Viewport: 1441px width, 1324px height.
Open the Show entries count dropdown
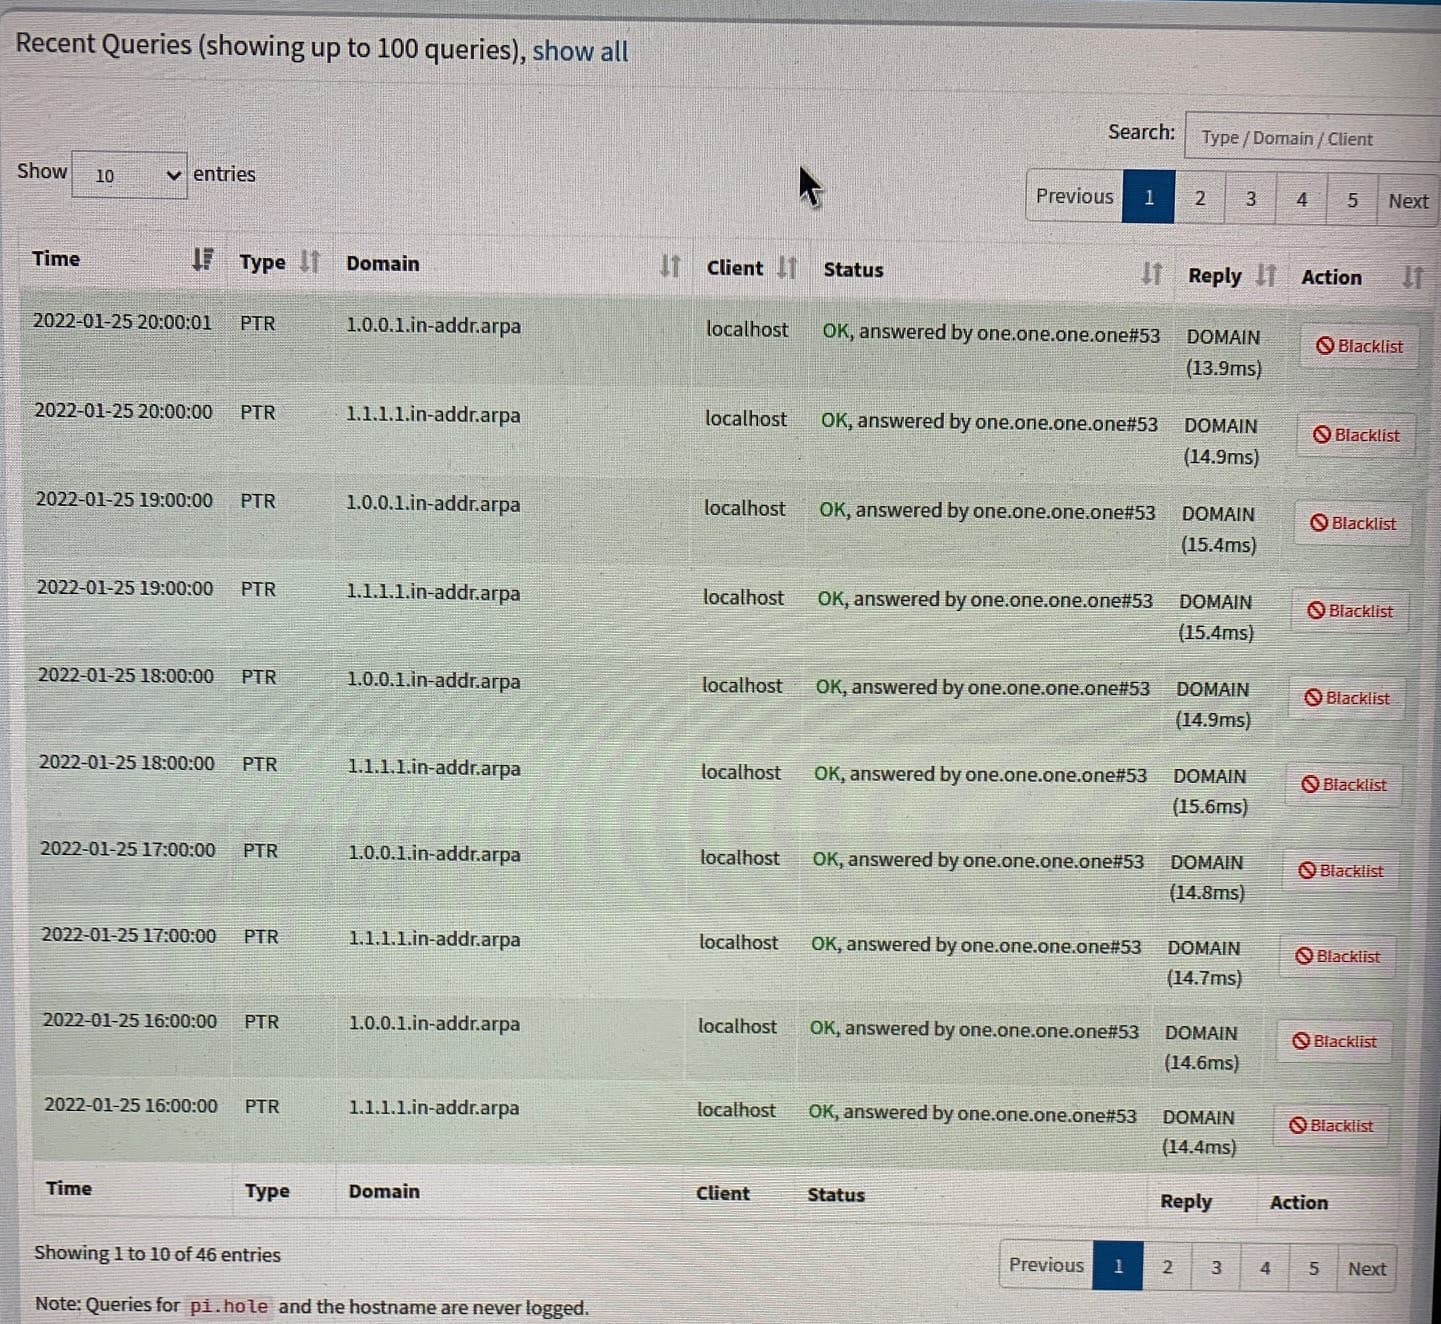[x=130, y=175]
